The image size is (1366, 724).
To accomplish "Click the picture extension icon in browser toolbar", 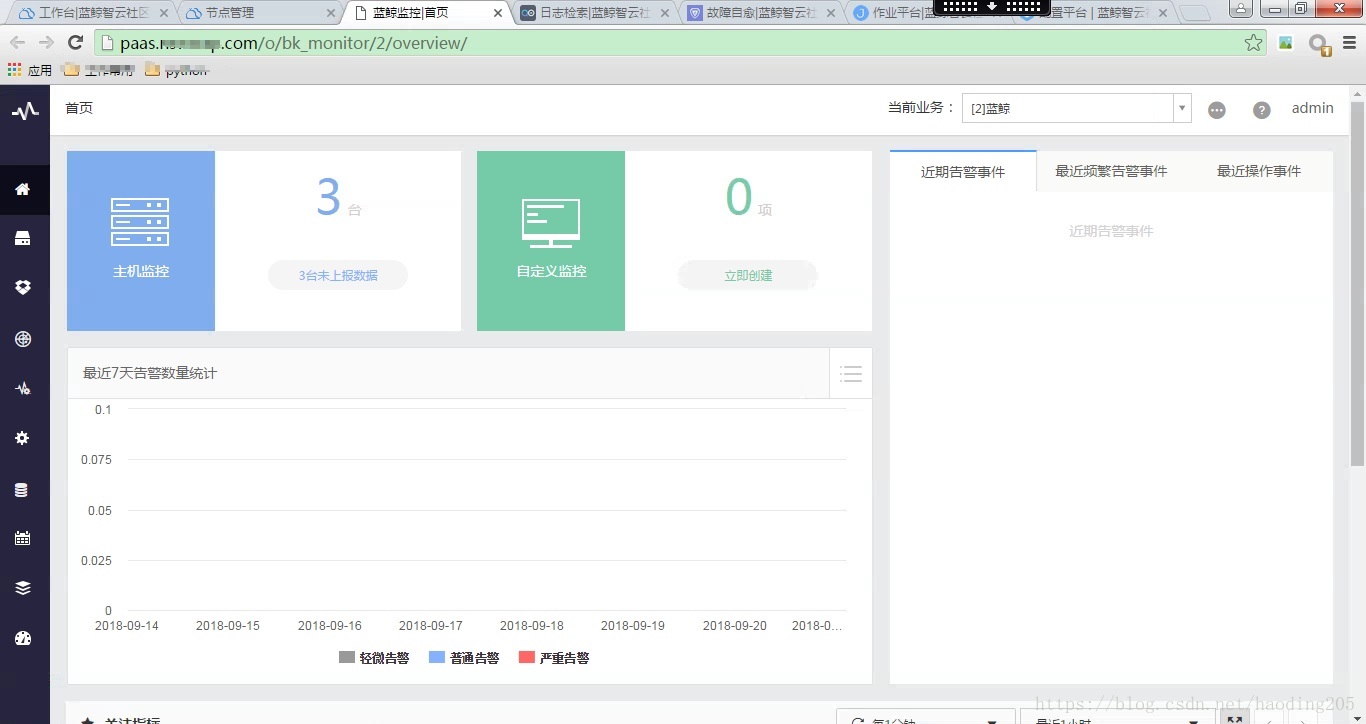I will click(1286, 43).
